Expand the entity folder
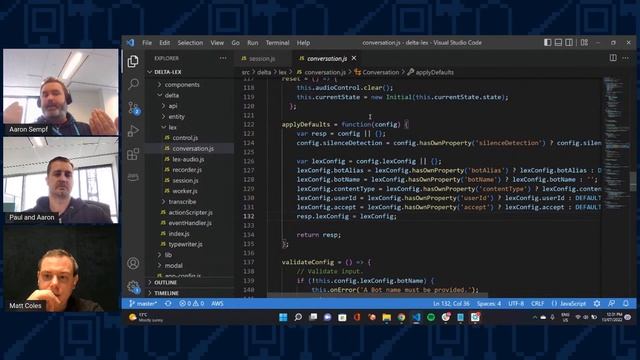 coord(176,116)
